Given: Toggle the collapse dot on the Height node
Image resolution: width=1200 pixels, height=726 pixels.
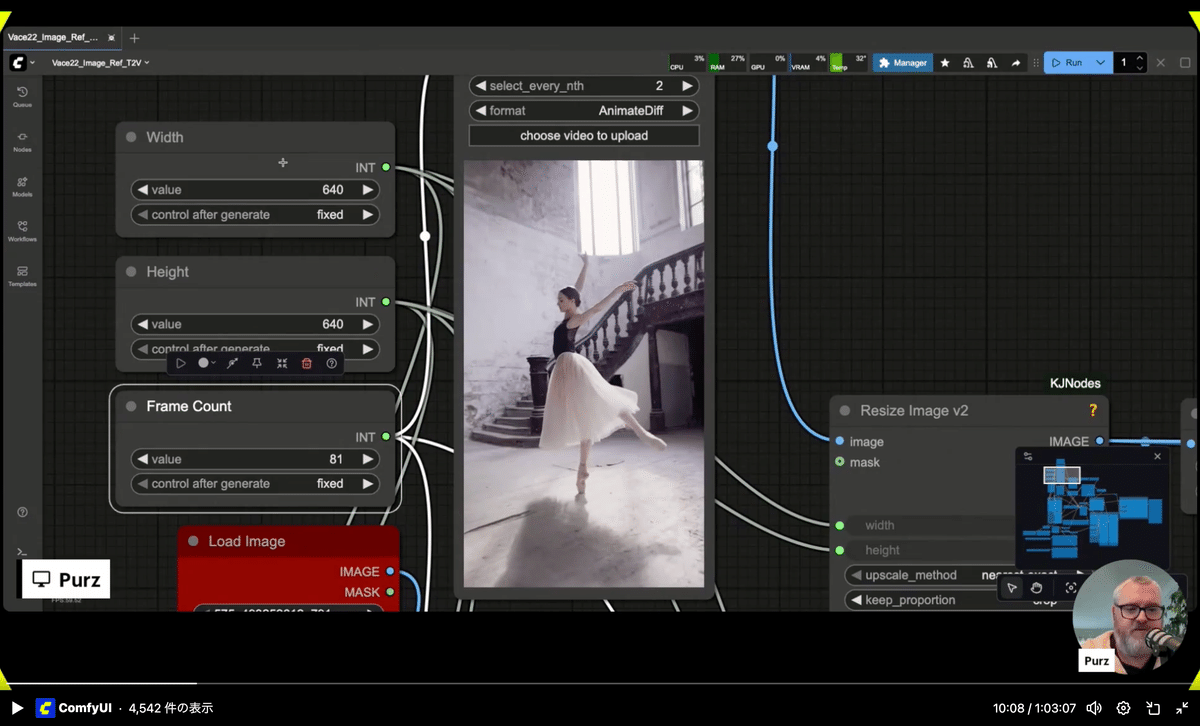Looking at the screenshot, I should point(131,272).
